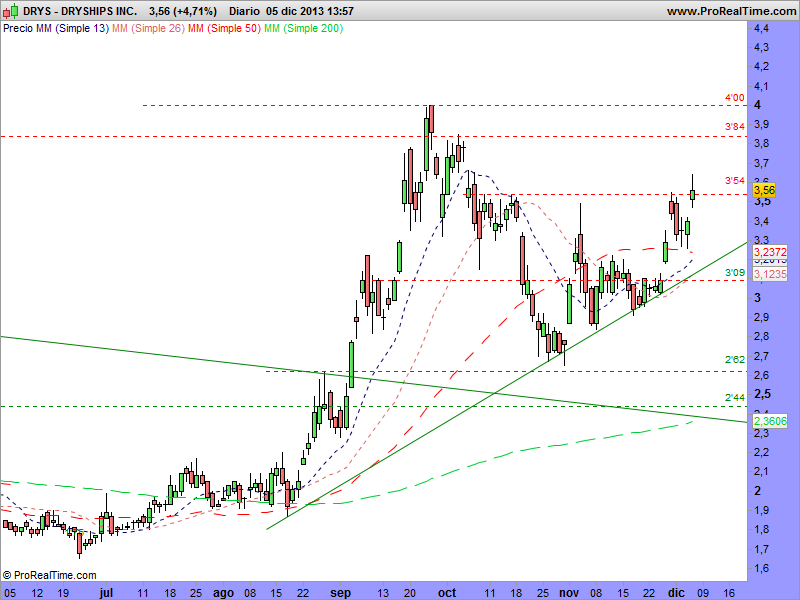
Task: Click the © ProRealTime.com copyright text
Action: [50, 576]
